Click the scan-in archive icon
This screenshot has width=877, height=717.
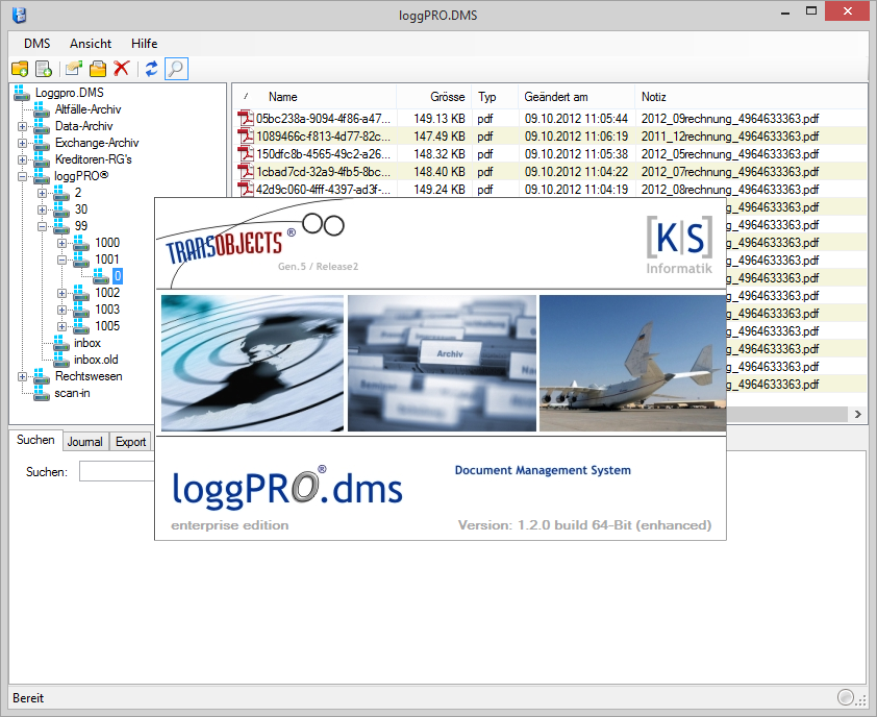(41, 393)
